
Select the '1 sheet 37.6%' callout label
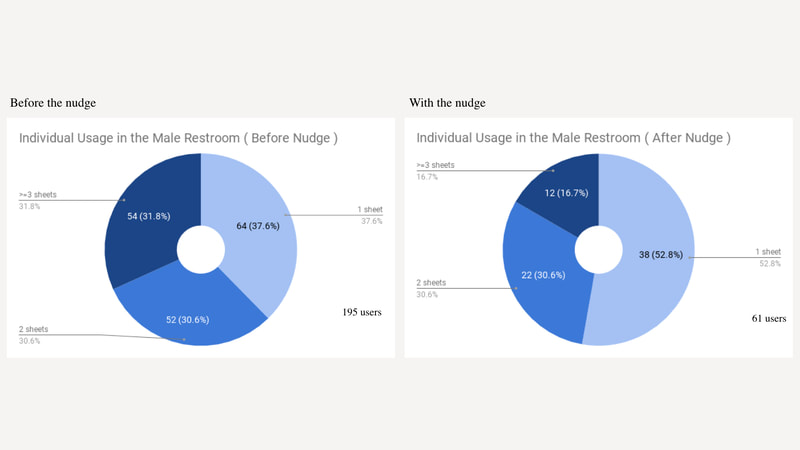pyautogui.click(x=370, y=215)
